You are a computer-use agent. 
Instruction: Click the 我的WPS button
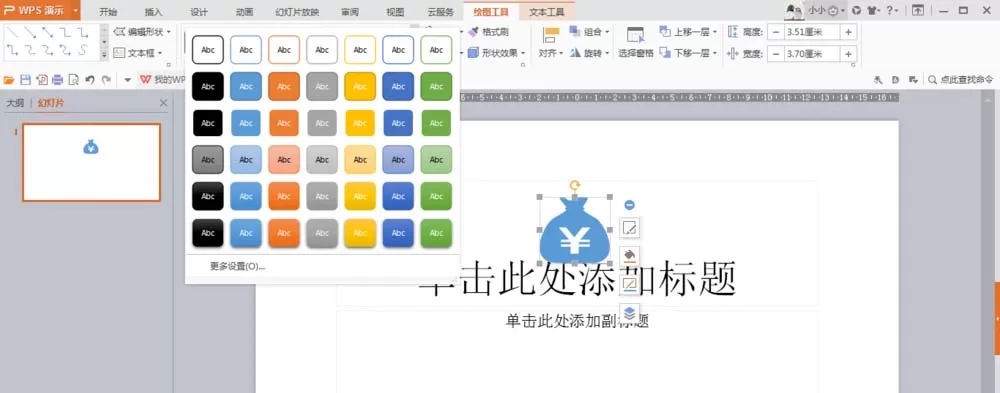pyautogui.click(x=162, y=80)
